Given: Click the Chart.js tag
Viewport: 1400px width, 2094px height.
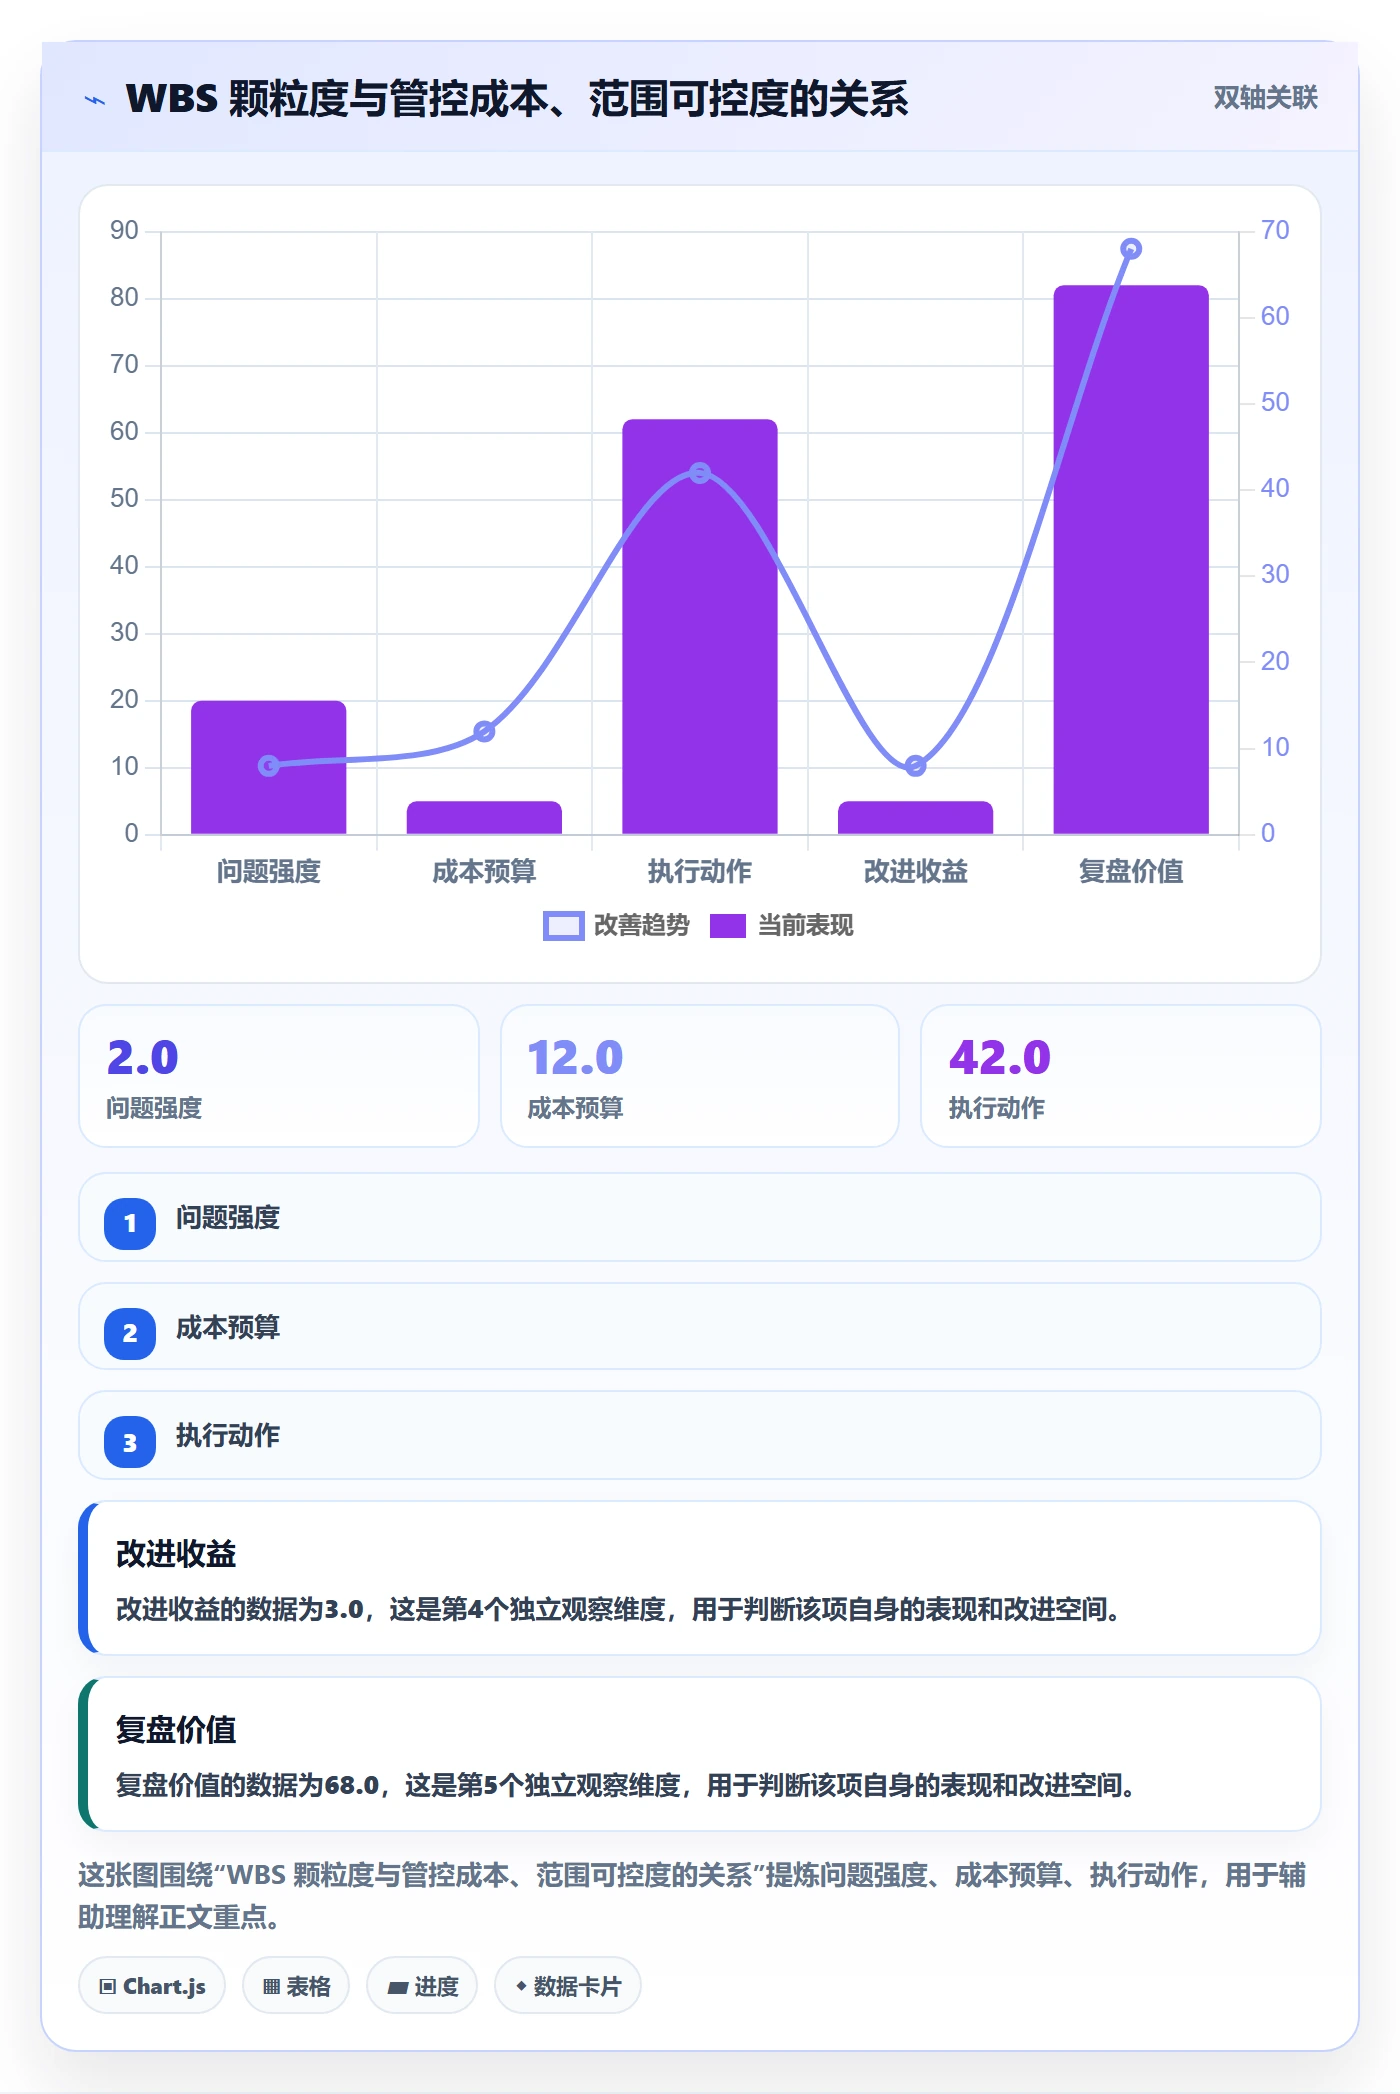Looking at the screenshot, I should [x=152, y=1986].
